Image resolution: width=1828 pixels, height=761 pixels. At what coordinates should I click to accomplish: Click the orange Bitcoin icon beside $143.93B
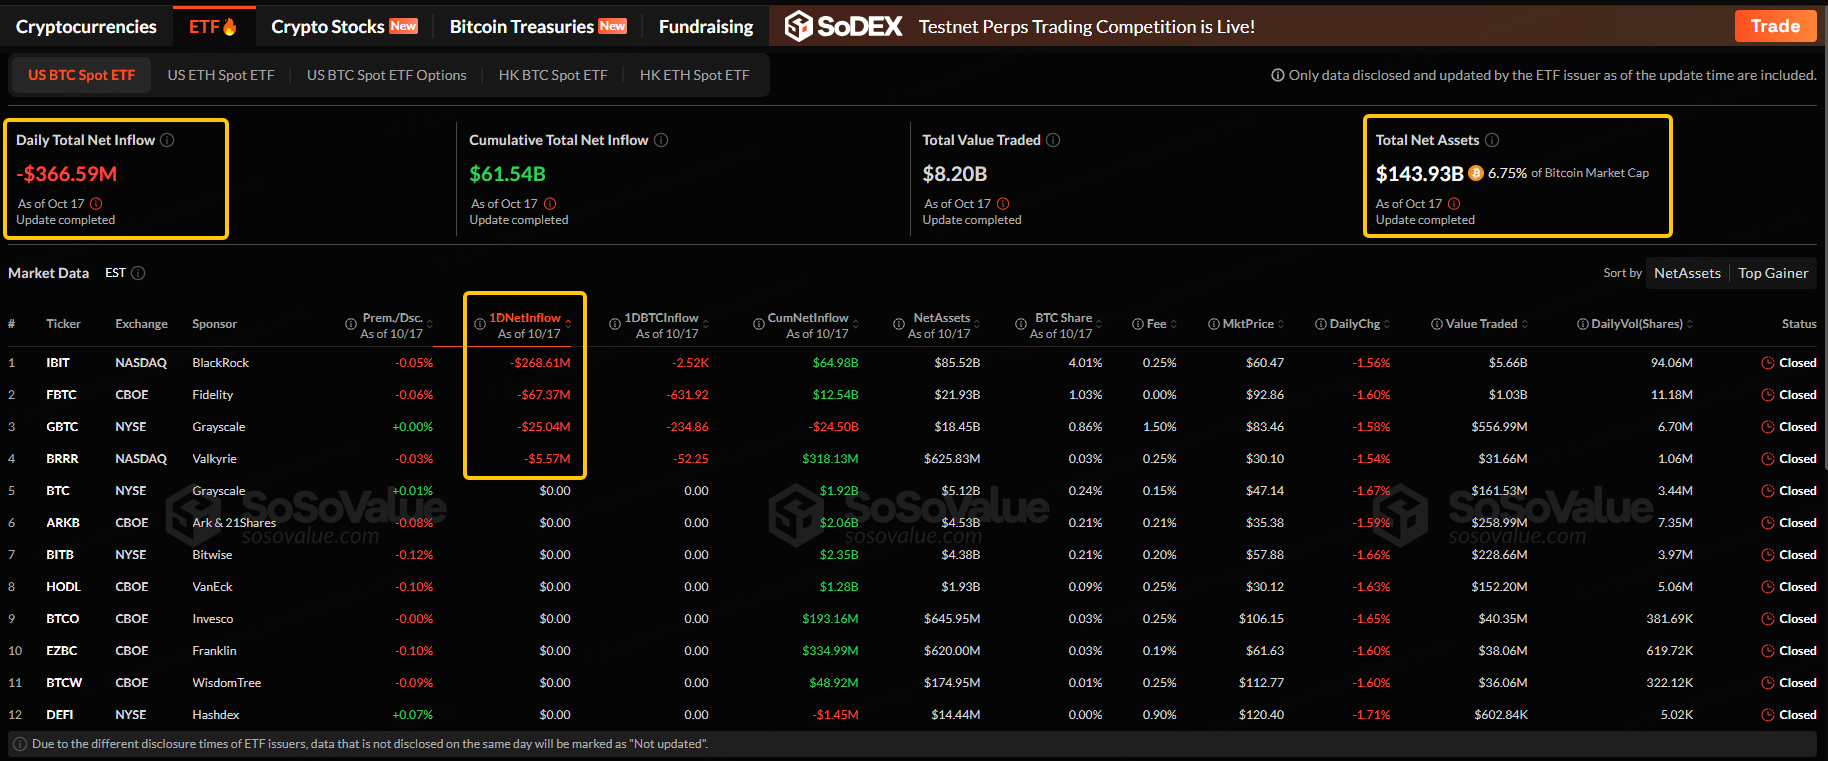coord(1476,173)
